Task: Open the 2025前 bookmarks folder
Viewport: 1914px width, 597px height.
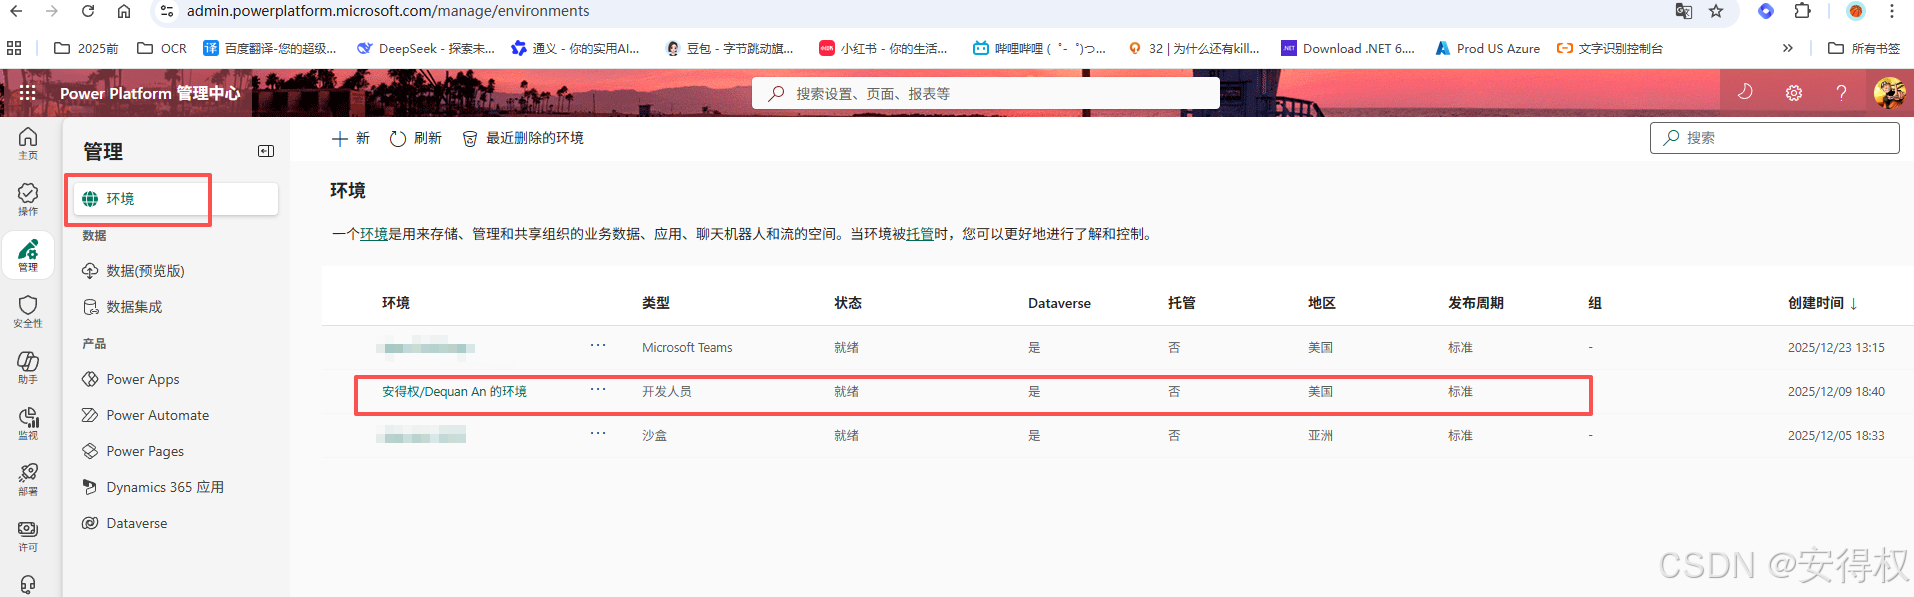Action: click(x=86, y=48)
